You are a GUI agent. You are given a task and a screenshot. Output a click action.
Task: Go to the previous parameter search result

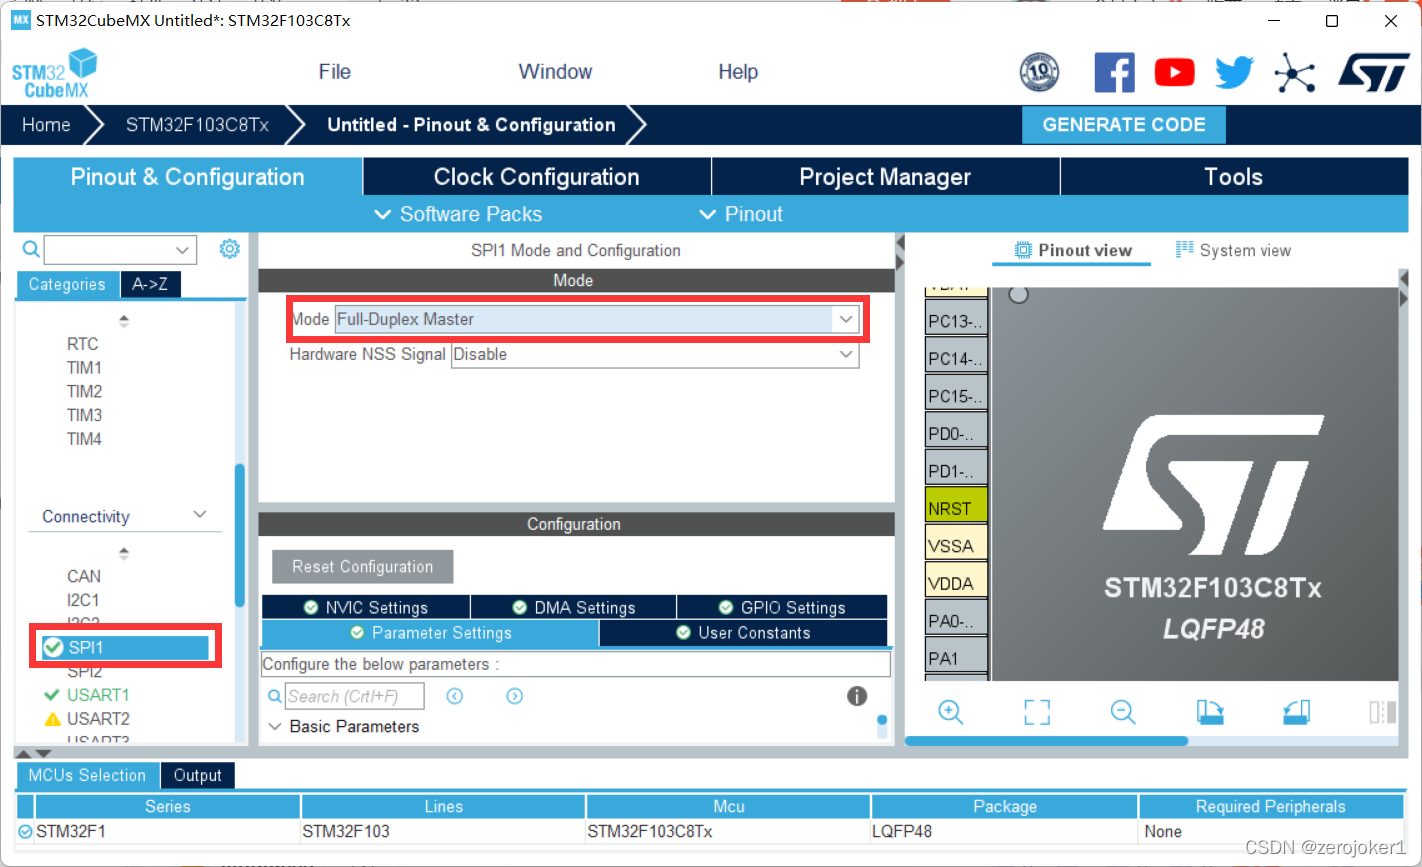pyautogui.click(x=455, y=696)
